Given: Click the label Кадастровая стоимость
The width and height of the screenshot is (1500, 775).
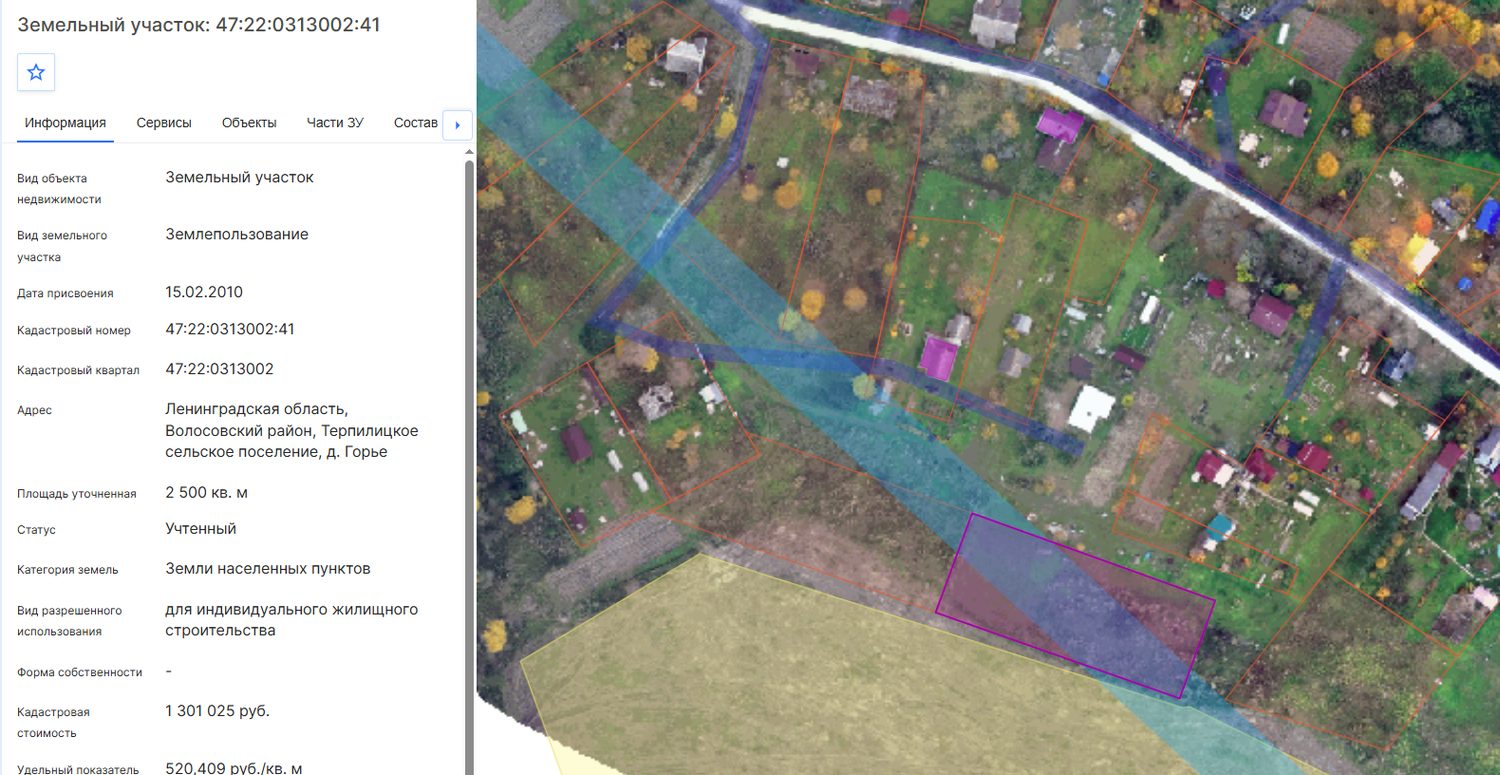Looking at the screenshot, I should 54,722.
